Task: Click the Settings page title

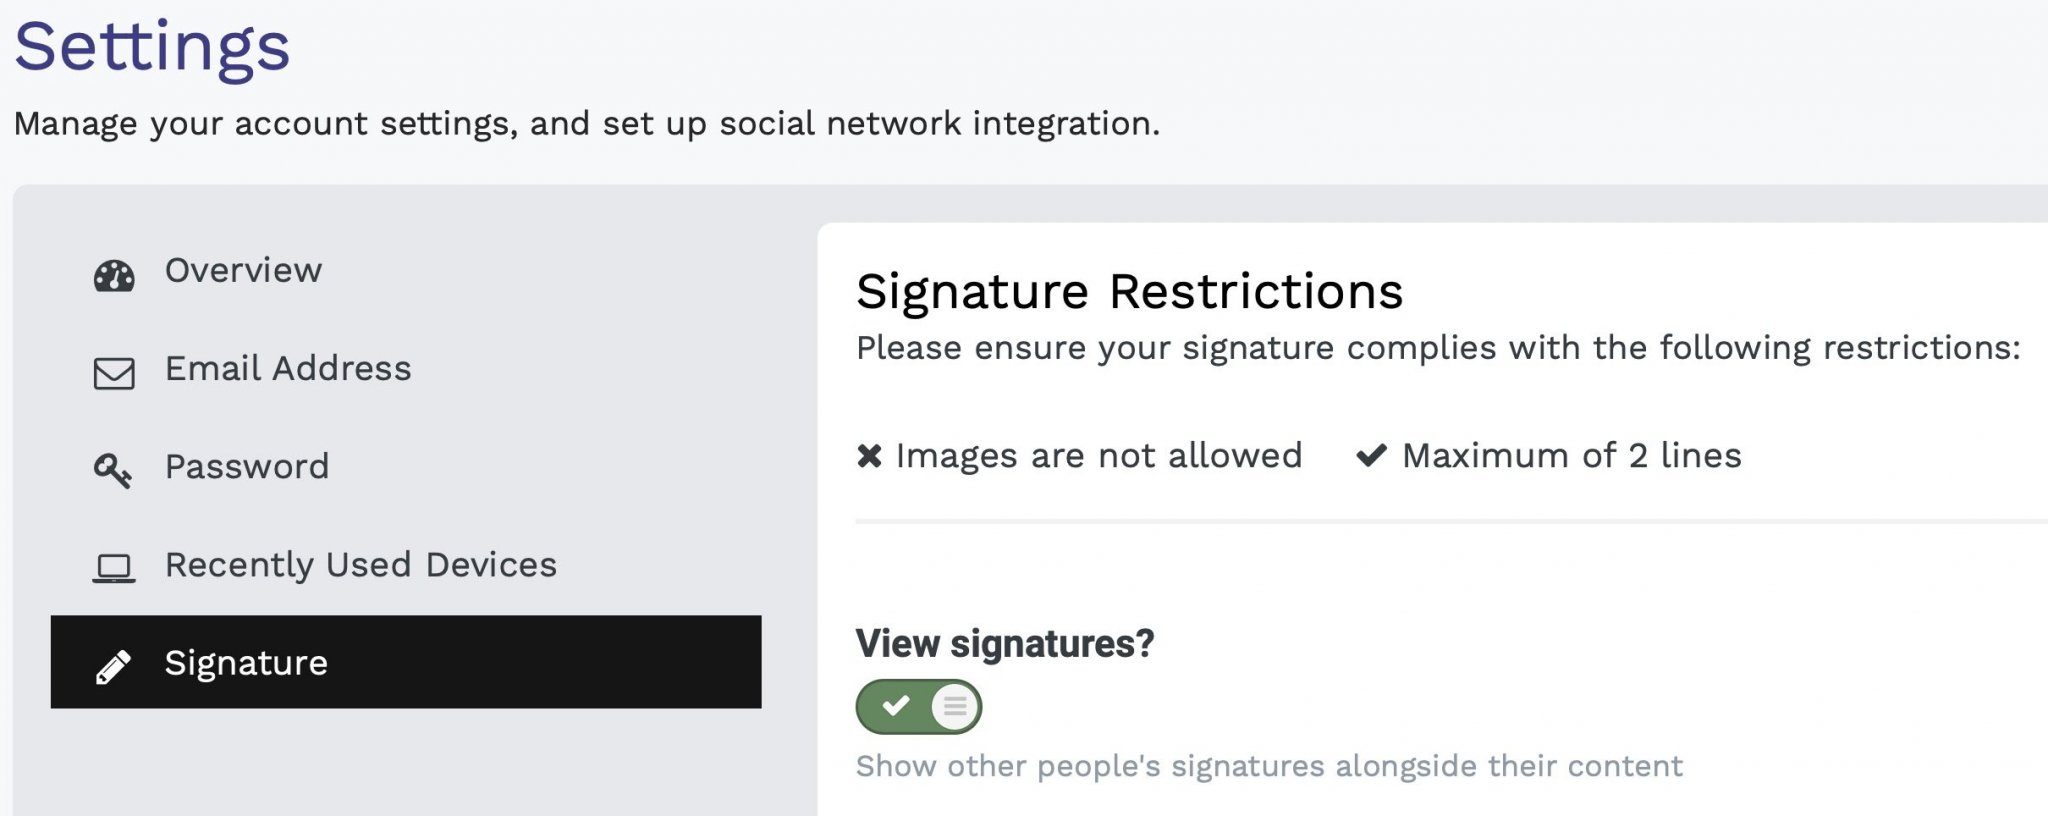Action: 152,48
